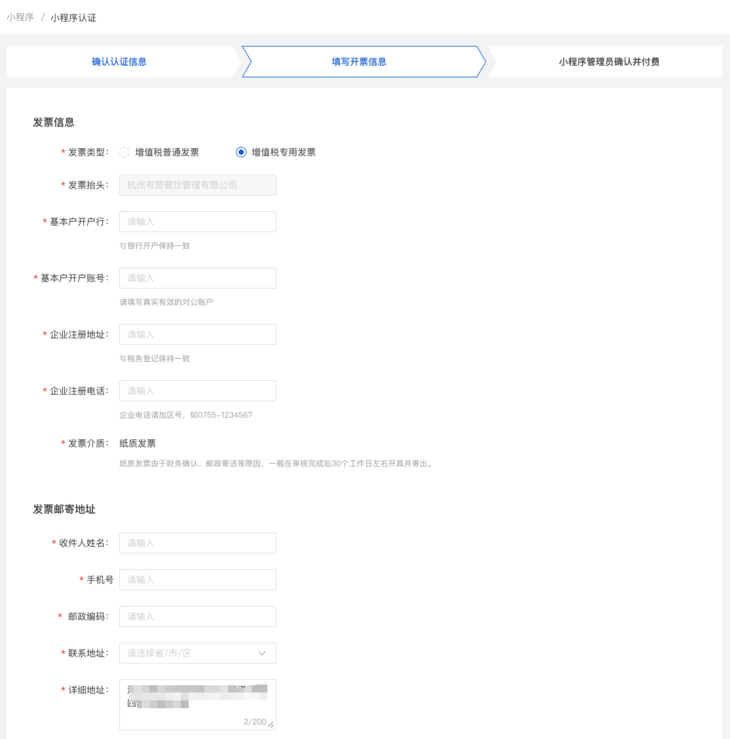Focus the 企业注册地址 input field

[198, 334]
